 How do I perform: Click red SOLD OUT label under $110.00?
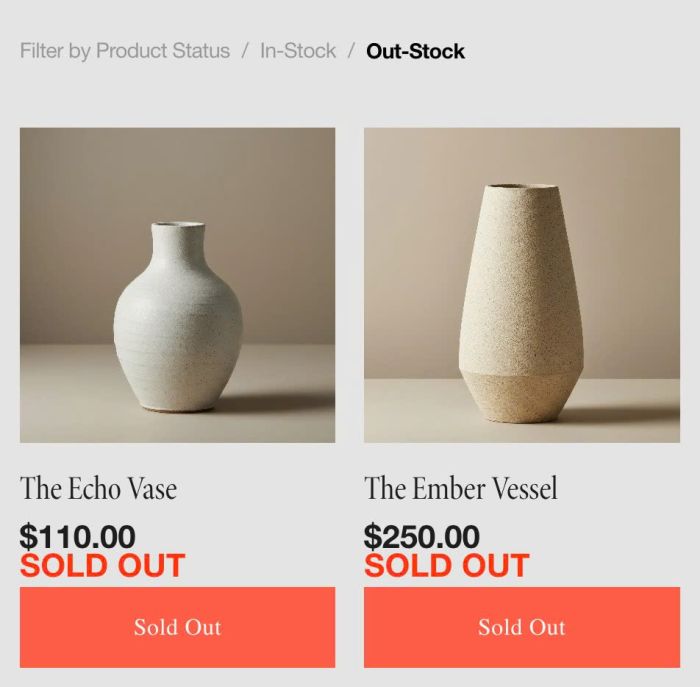click(102, 566)
